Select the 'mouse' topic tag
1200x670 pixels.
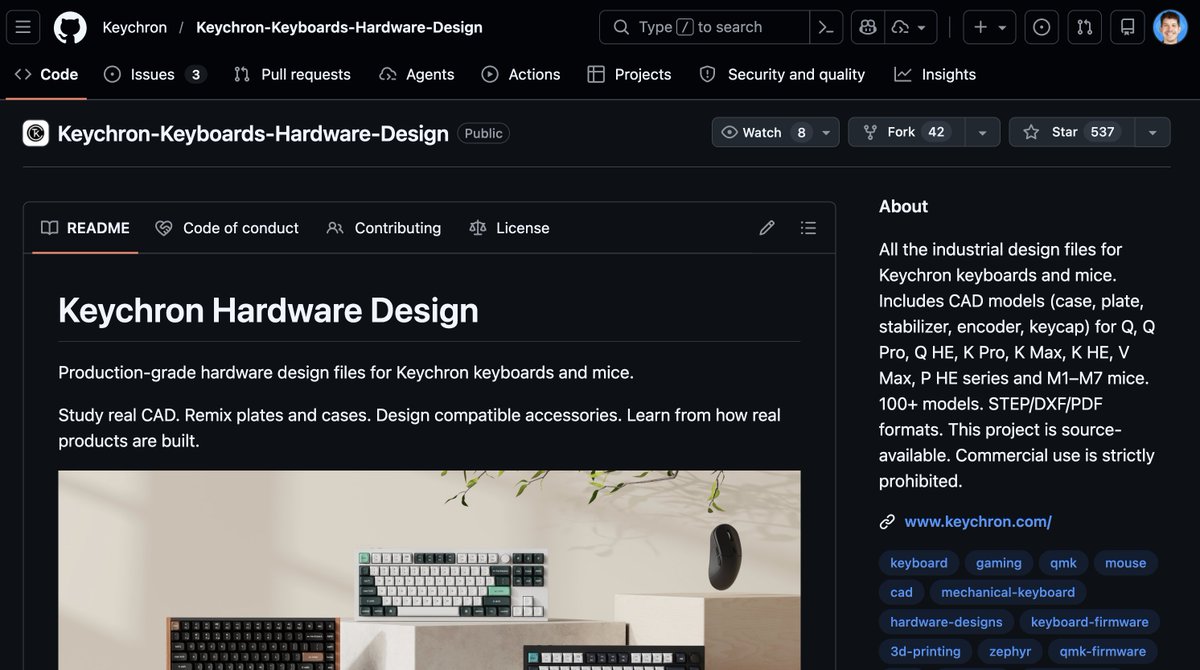(1126, 563)
